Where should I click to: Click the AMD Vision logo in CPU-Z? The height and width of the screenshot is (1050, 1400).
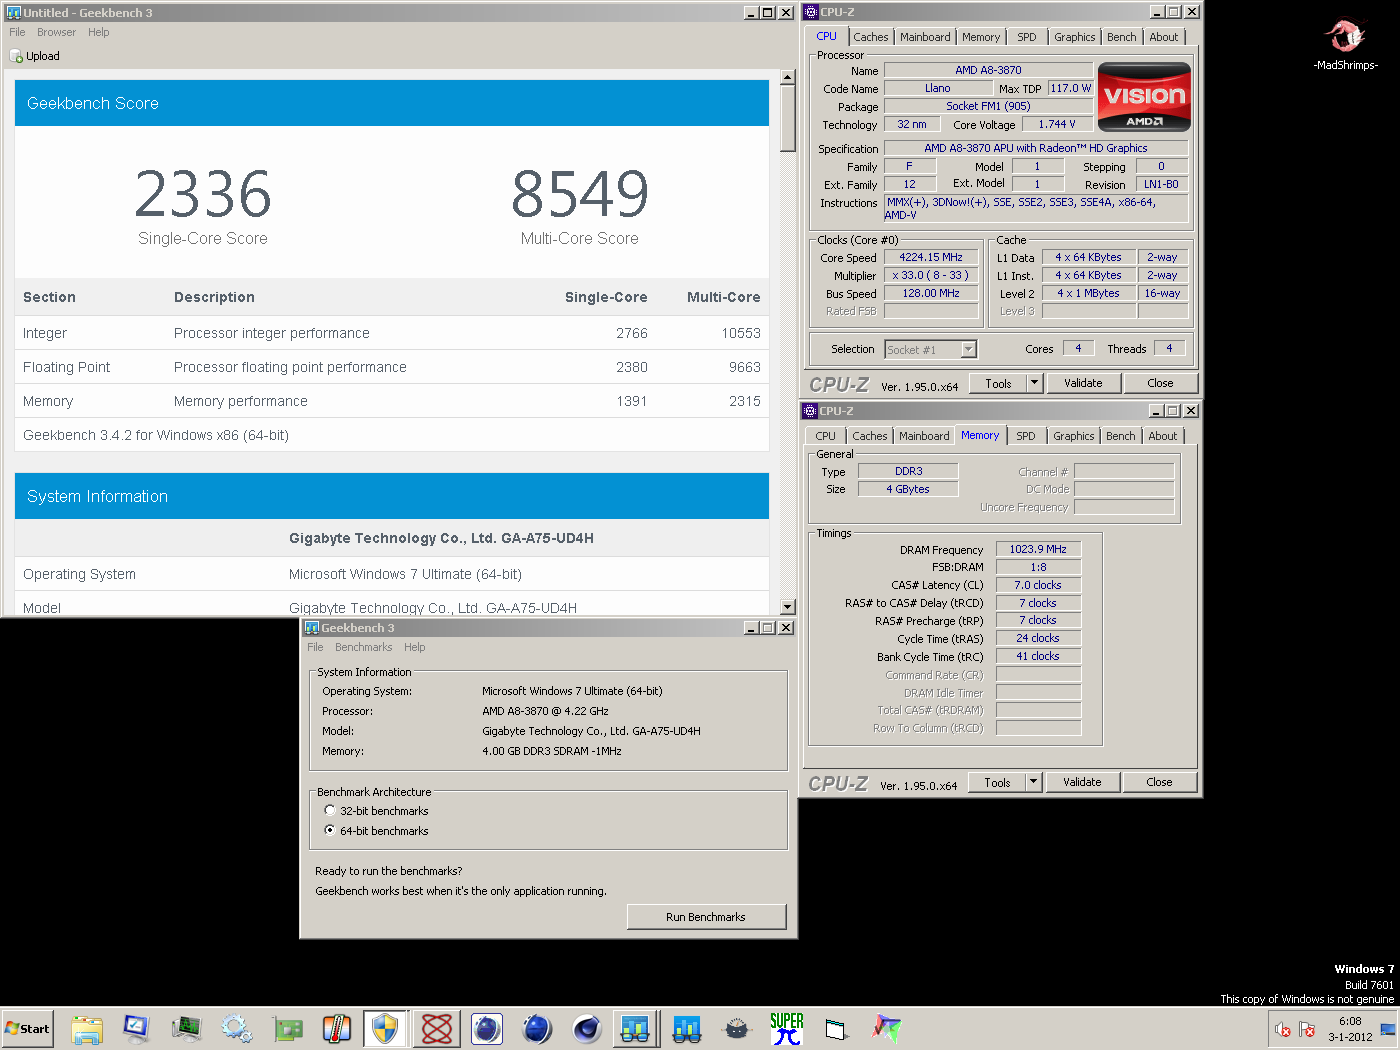1144,97
